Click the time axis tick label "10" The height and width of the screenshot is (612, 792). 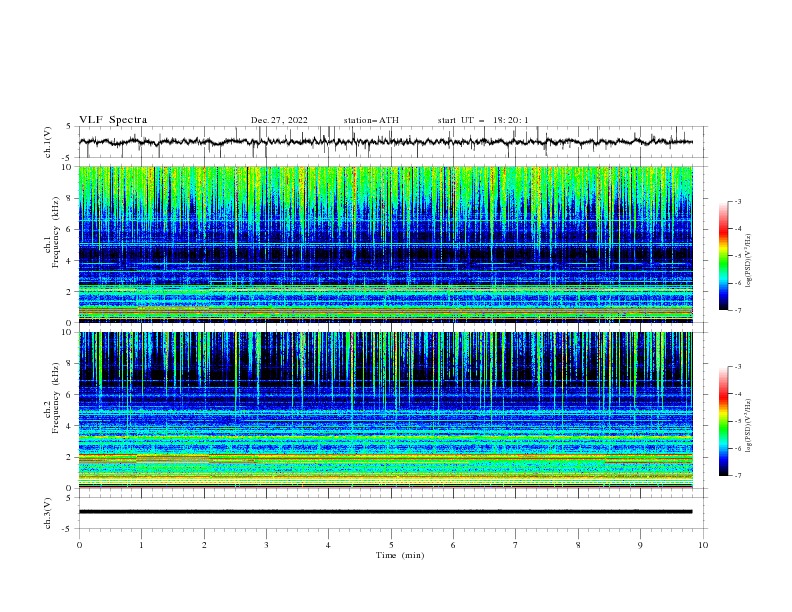click(x=703, y=545)
